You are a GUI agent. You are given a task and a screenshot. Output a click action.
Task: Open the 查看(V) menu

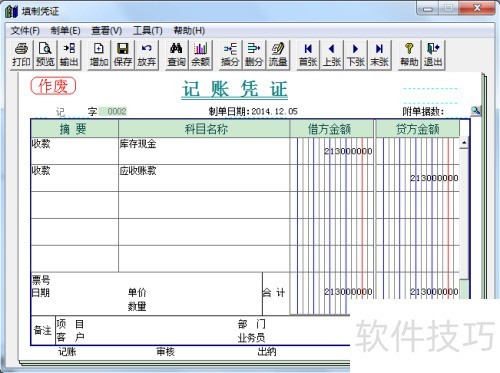(x=107, y=31)
